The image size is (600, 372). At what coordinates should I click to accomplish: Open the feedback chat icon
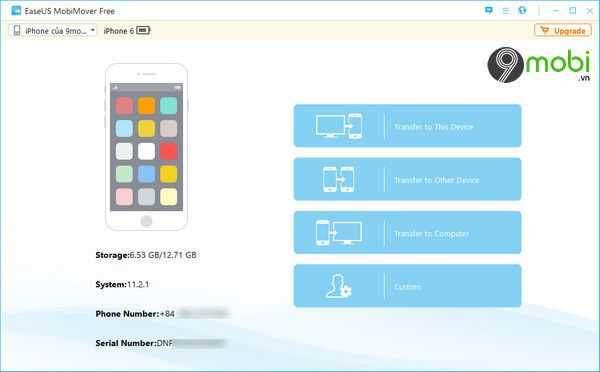(x=489, y=10)
